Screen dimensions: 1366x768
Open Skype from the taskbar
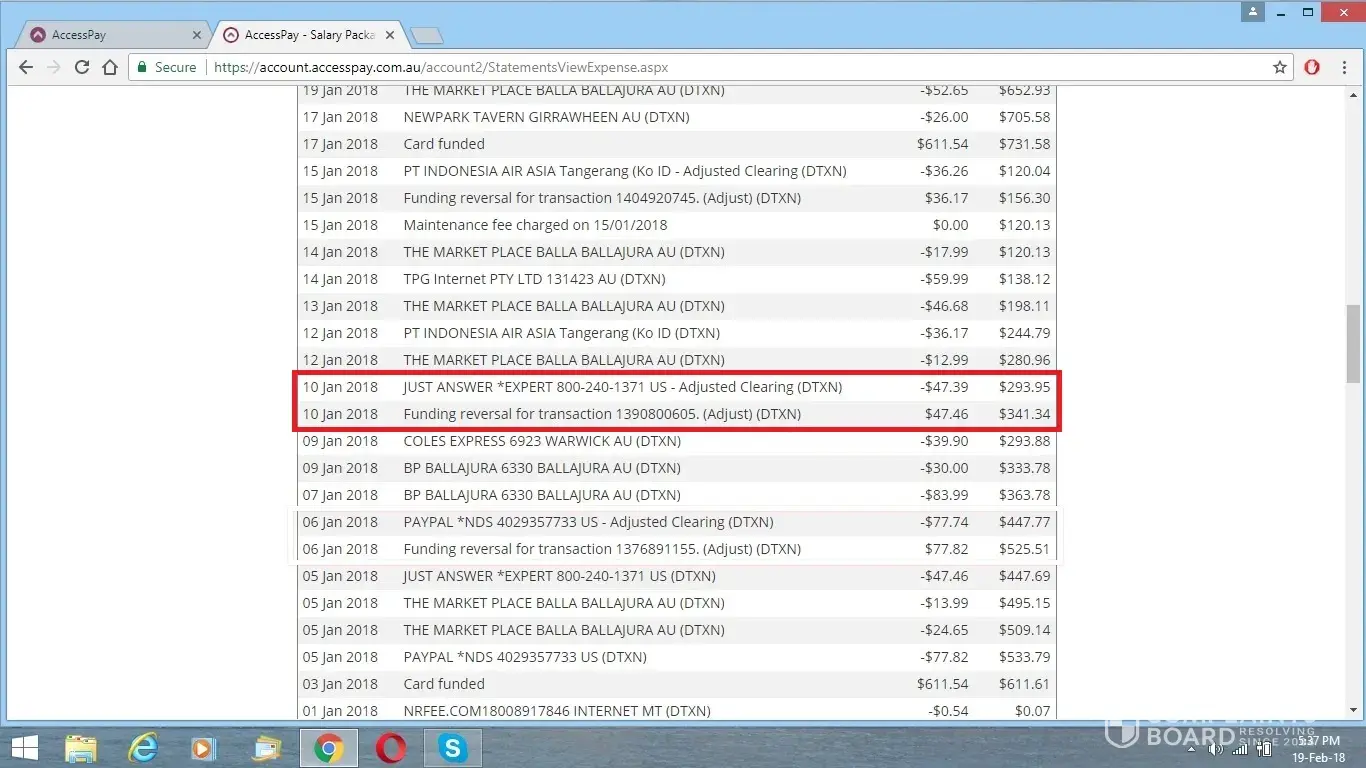[x=453, y=747]
